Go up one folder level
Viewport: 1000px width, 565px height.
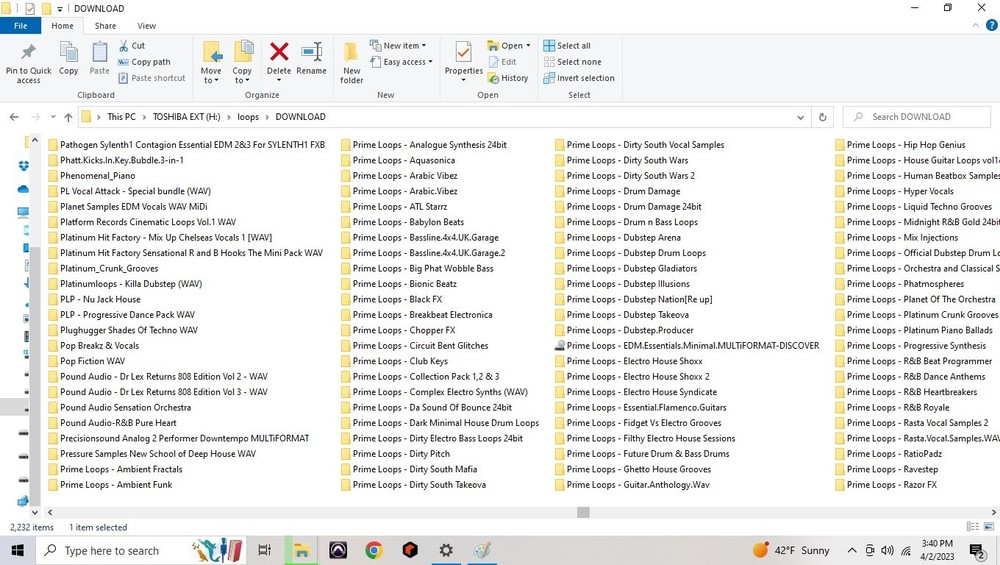click(68, 117)
